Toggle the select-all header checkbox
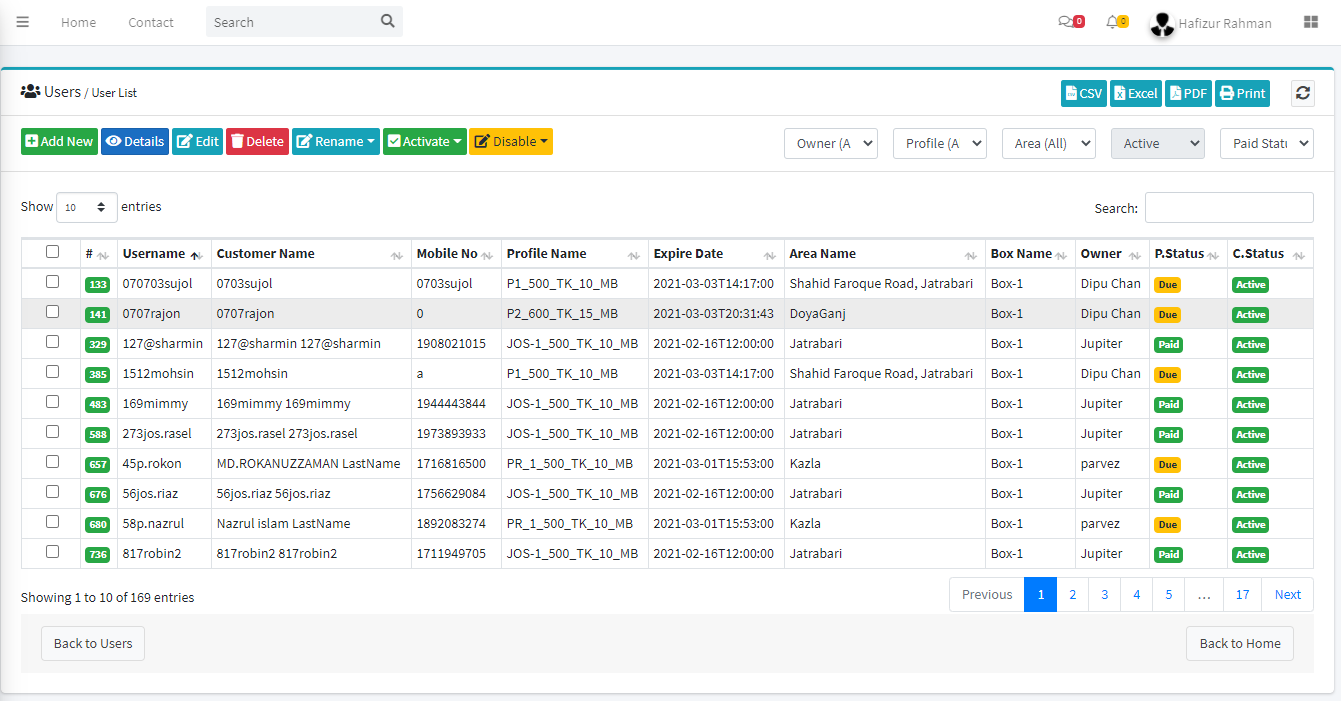The height and width of the screenshot is (701, 1341). [52, 252]
